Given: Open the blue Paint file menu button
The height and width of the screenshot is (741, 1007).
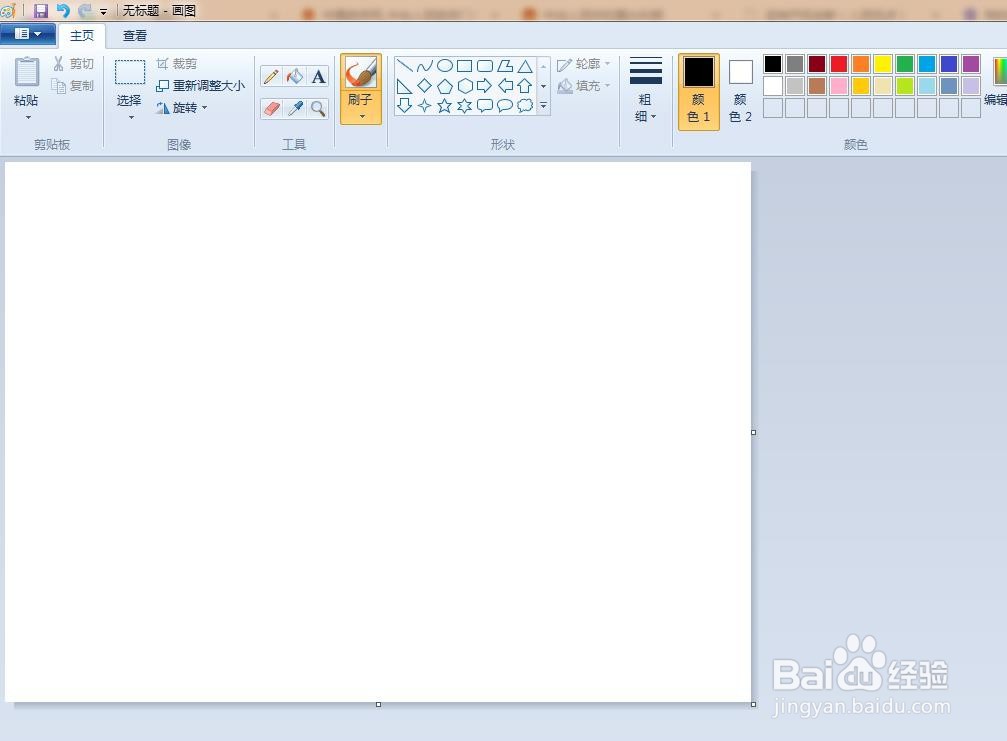Looking at the screenshot, I should pyautogui.click(x=28, y=34).
